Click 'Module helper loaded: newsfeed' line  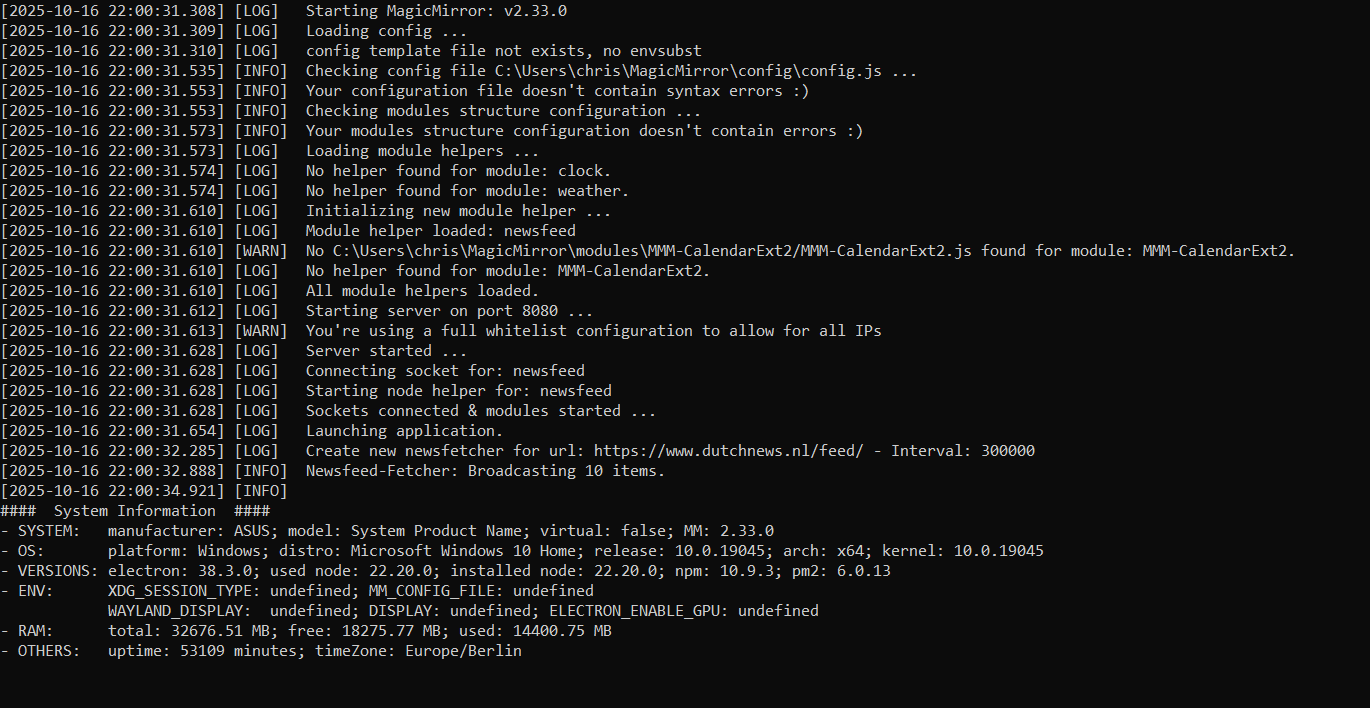288,231
